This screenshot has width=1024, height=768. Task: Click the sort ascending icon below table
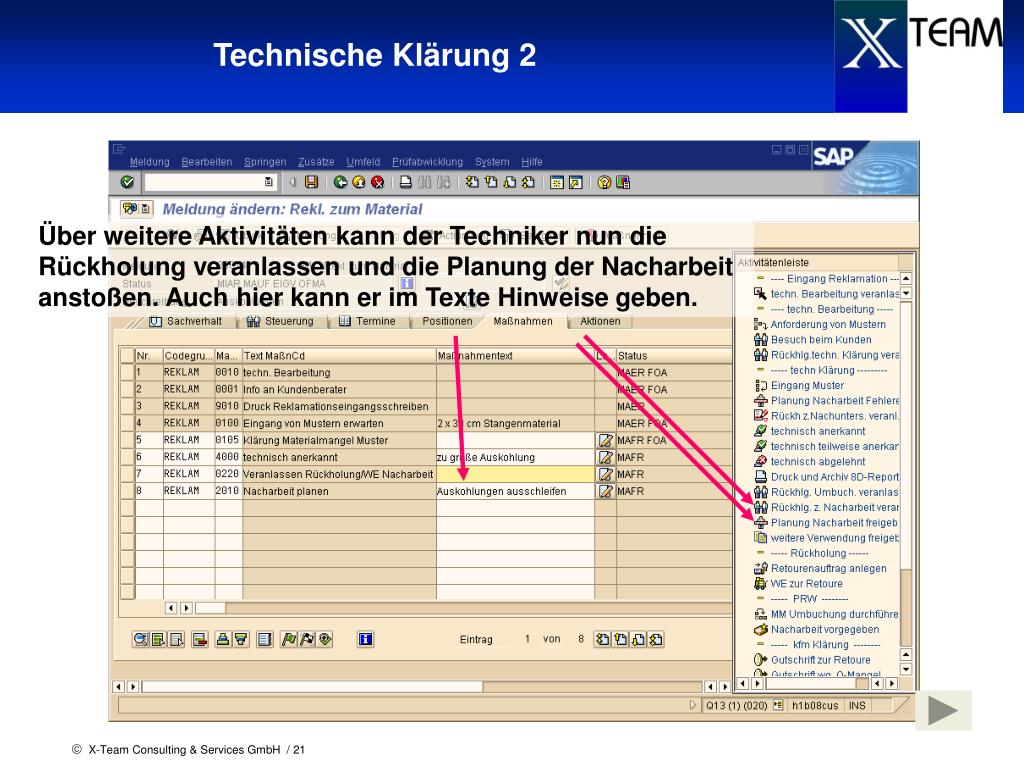(x=223, y=639)
